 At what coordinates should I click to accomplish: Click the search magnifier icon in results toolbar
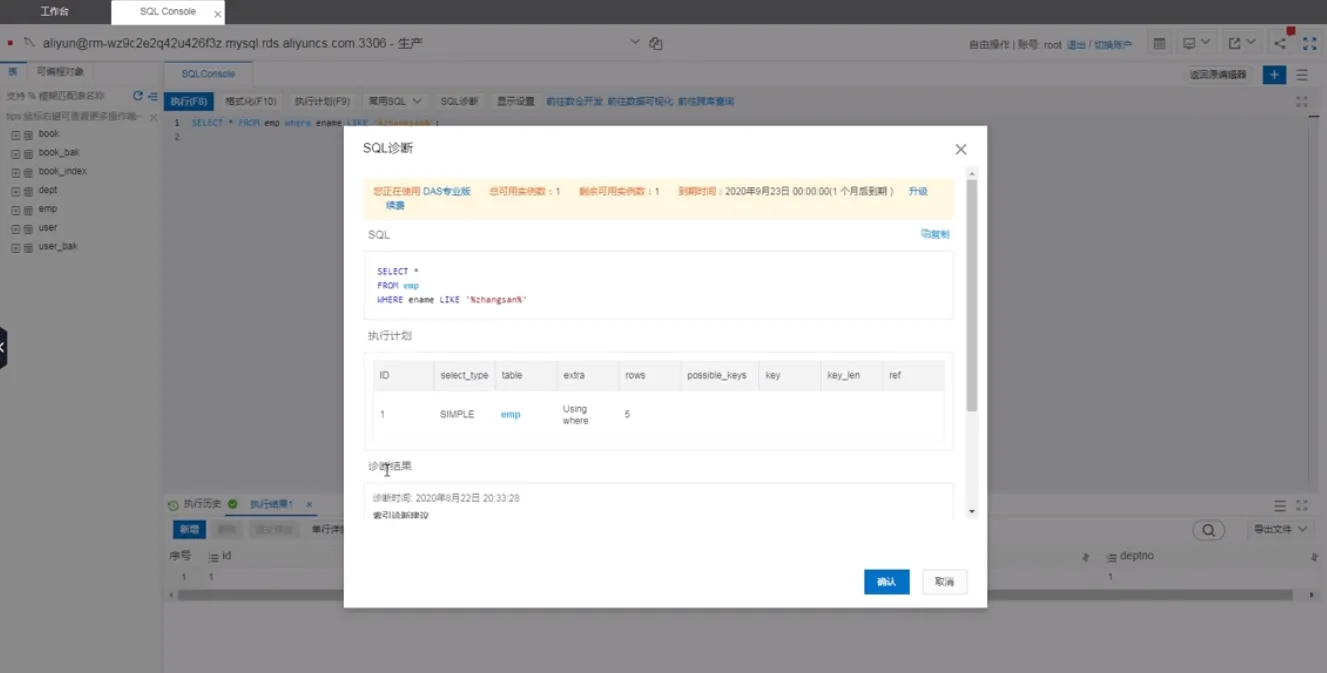[x=1207, y=530]
